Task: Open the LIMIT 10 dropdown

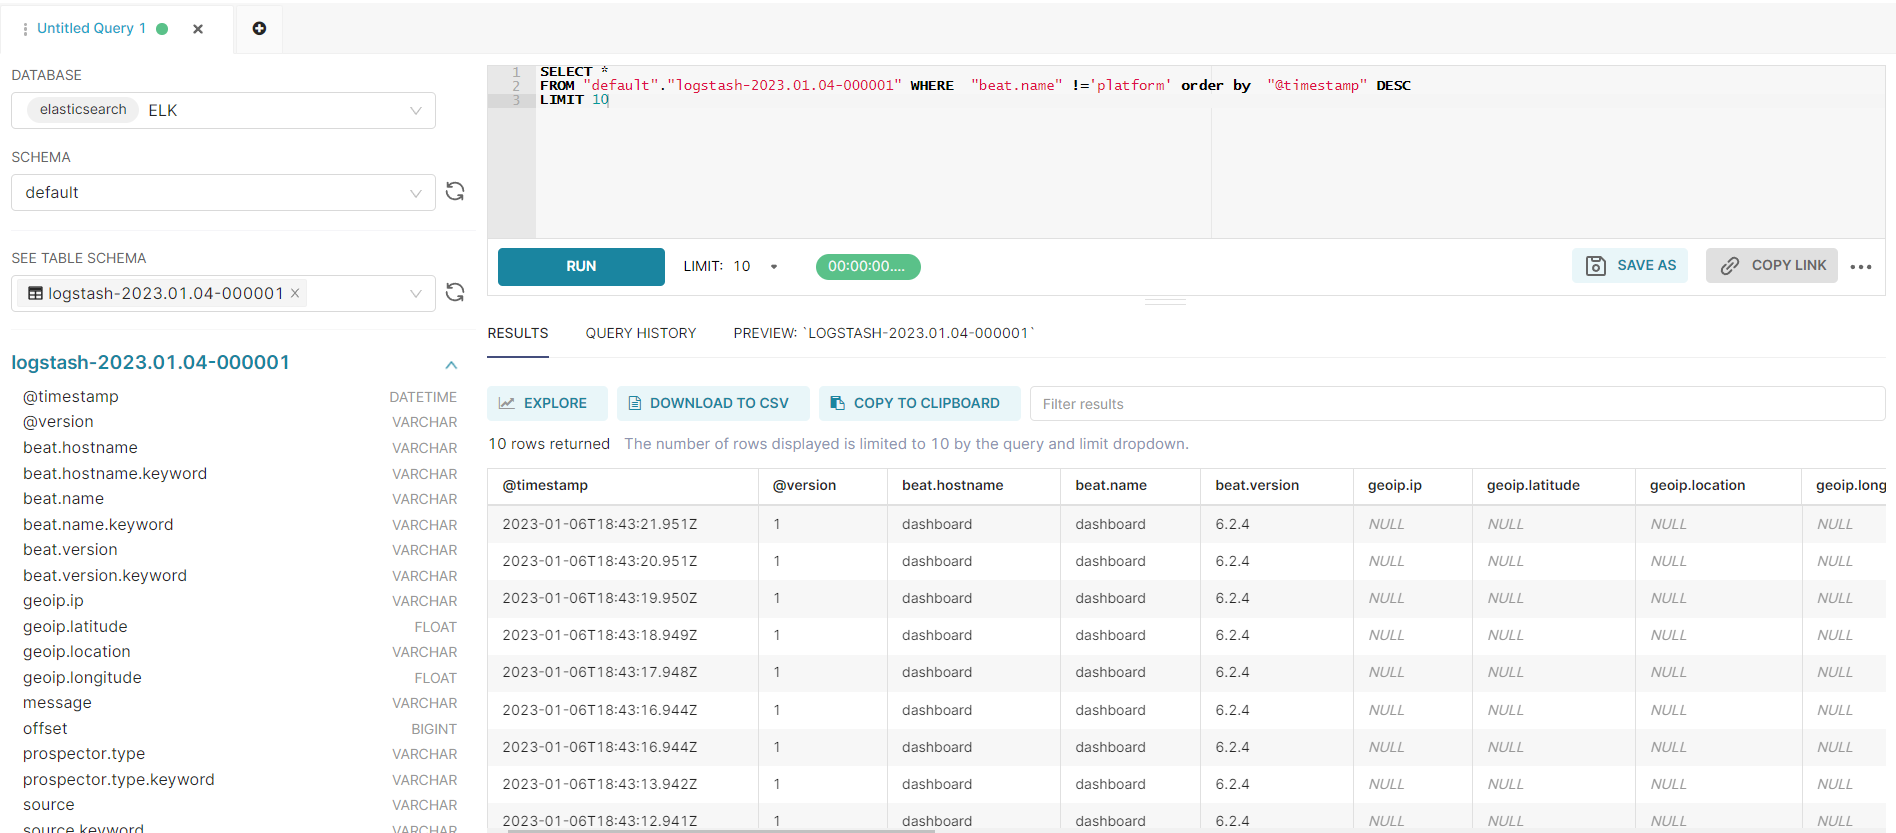Action: (x=773, y=266)
